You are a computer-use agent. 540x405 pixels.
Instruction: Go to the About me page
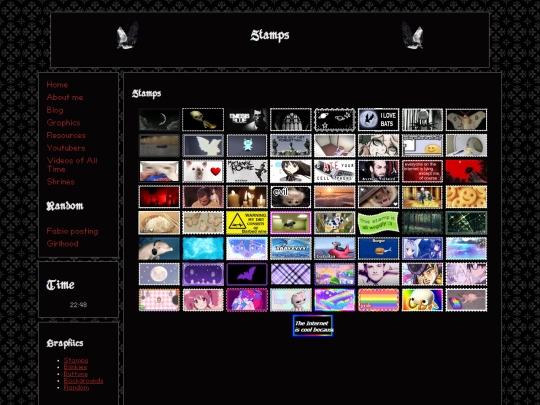(65, 97)
